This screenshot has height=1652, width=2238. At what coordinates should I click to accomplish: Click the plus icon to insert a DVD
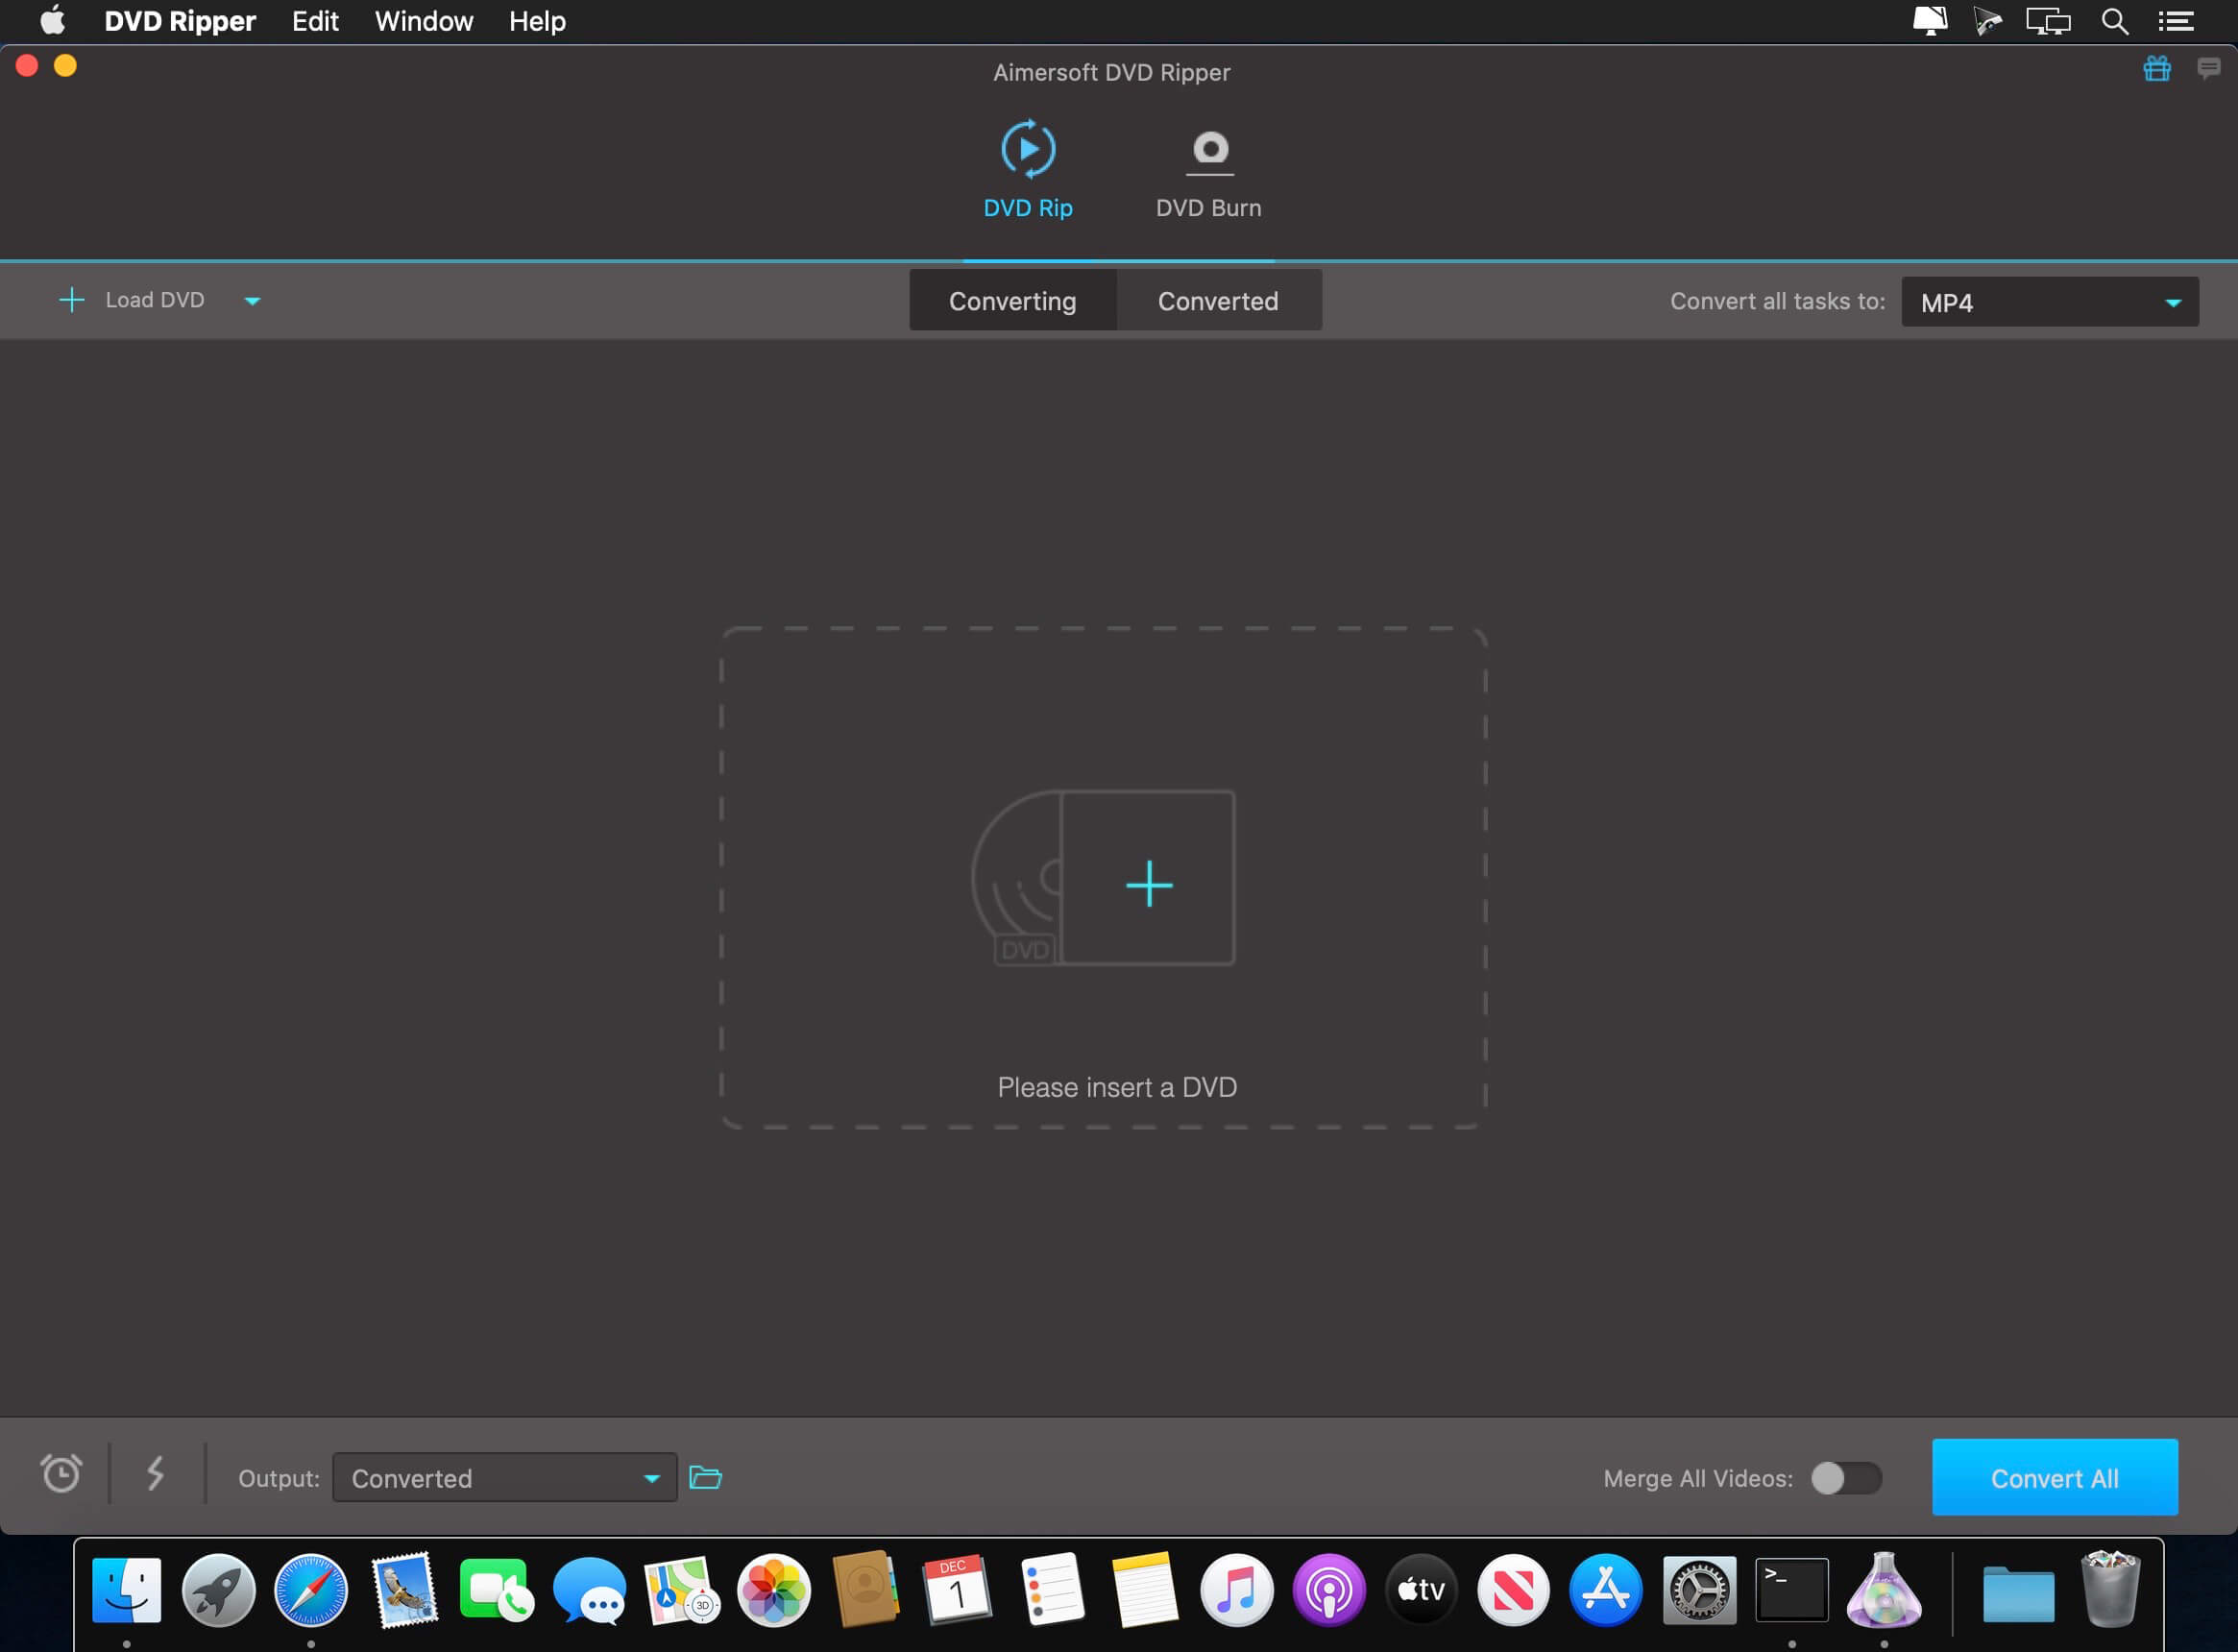[1149, 885]
